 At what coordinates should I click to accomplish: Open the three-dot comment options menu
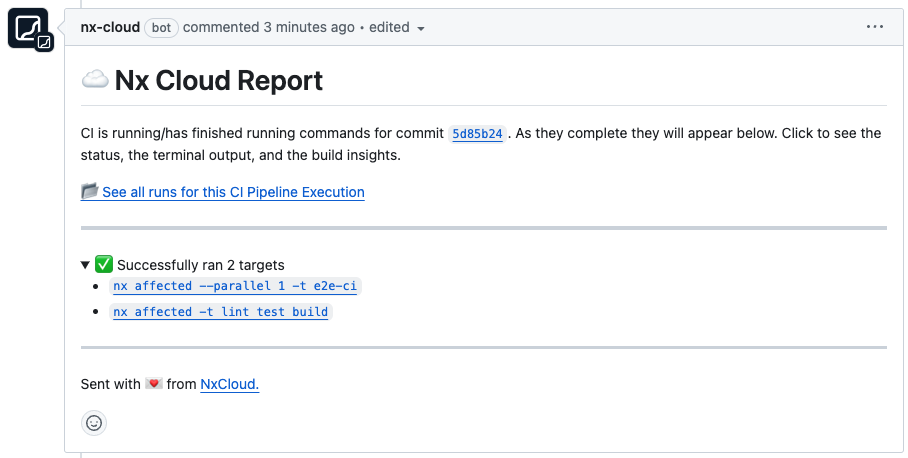(x=875, y=27)
